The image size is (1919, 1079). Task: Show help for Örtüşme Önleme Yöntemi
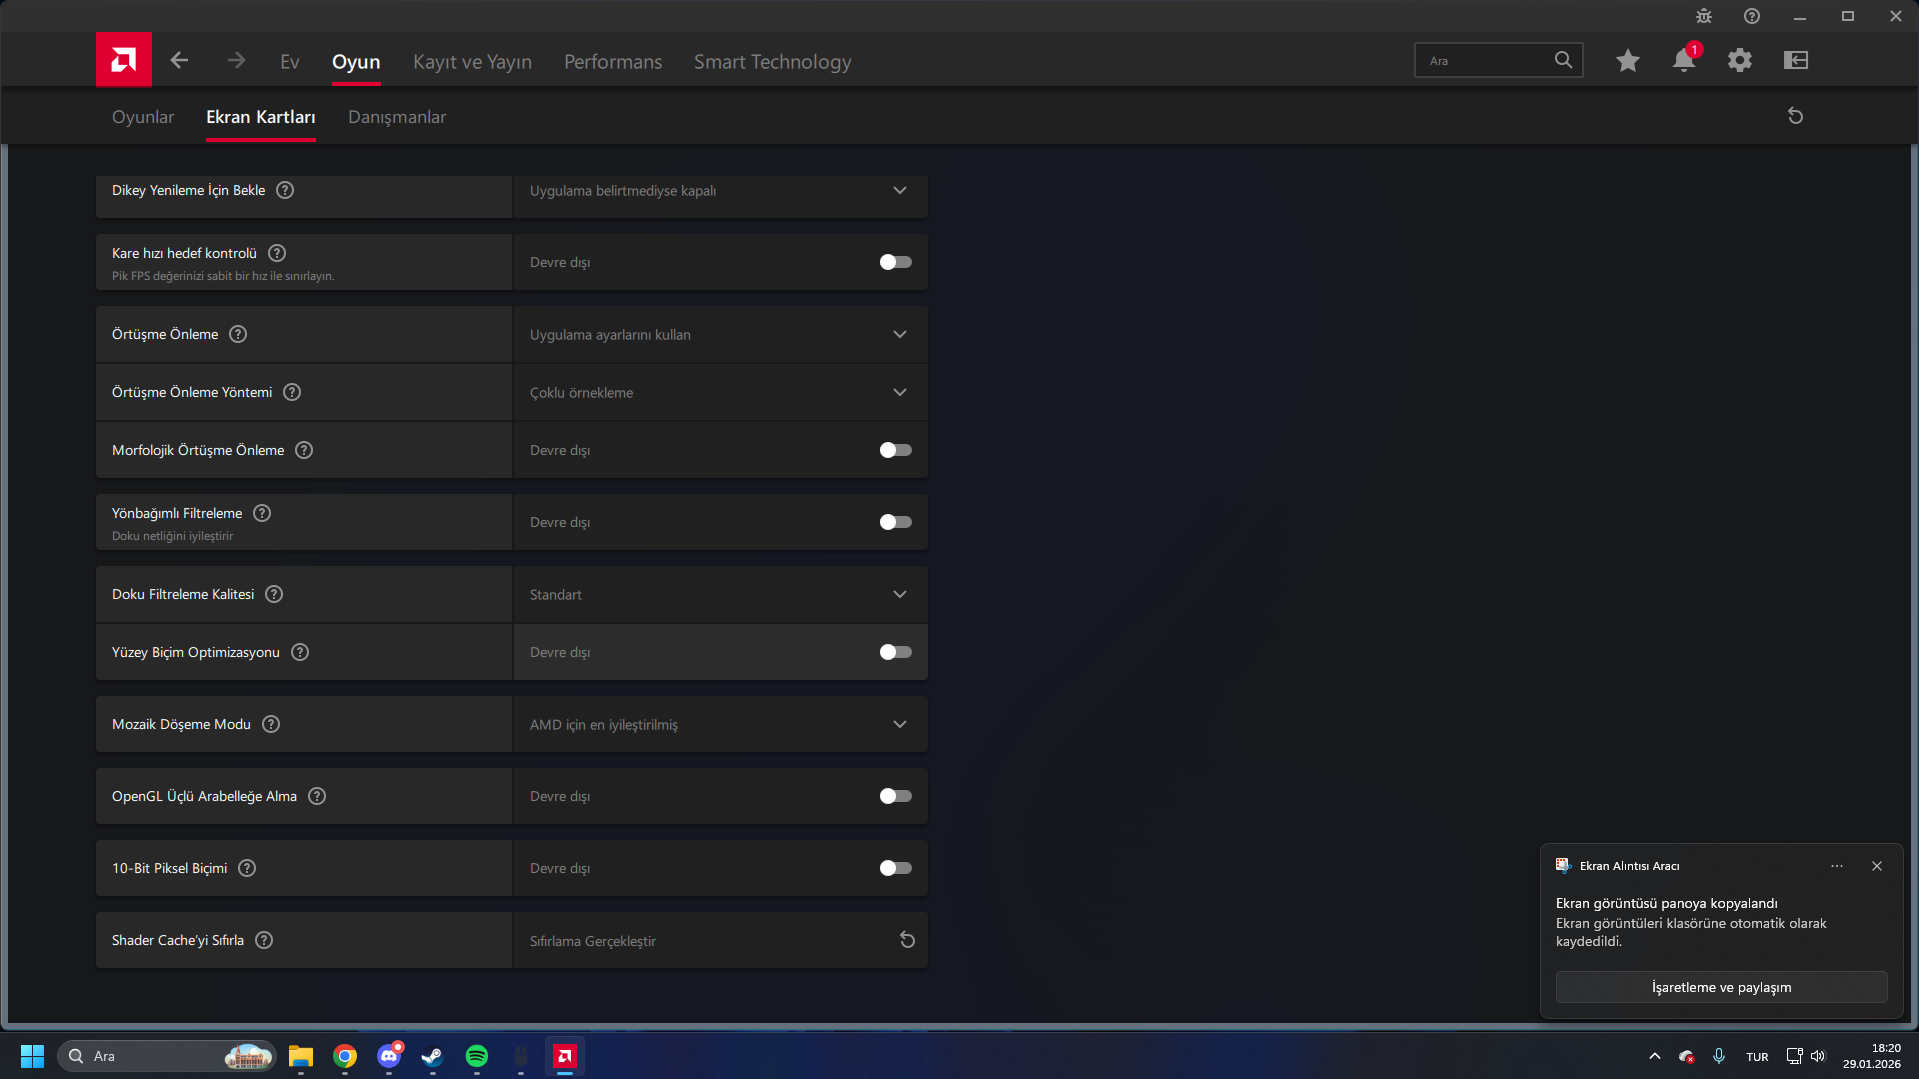(292, 392)
